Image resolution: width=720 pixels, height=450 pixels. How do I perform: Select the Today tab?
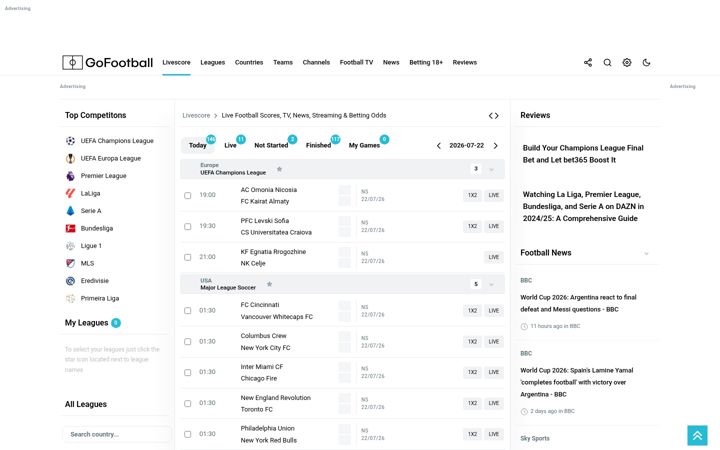198,145
